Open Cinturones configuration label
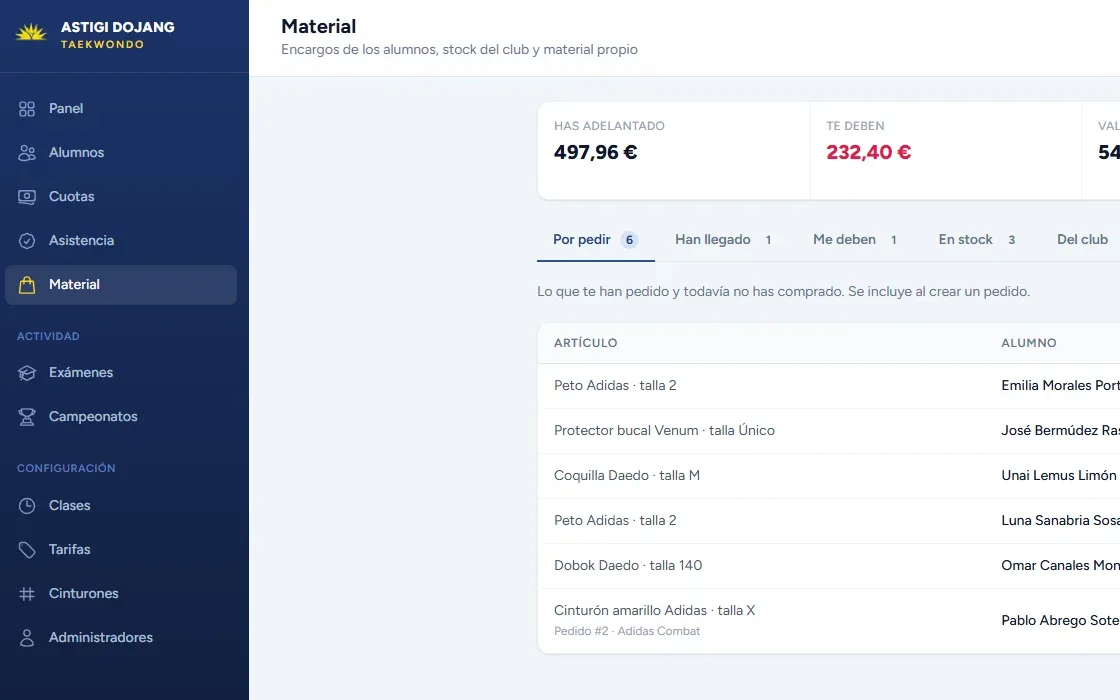The width and height of the screenshot is (1120, 700). (x=84, y=594)
